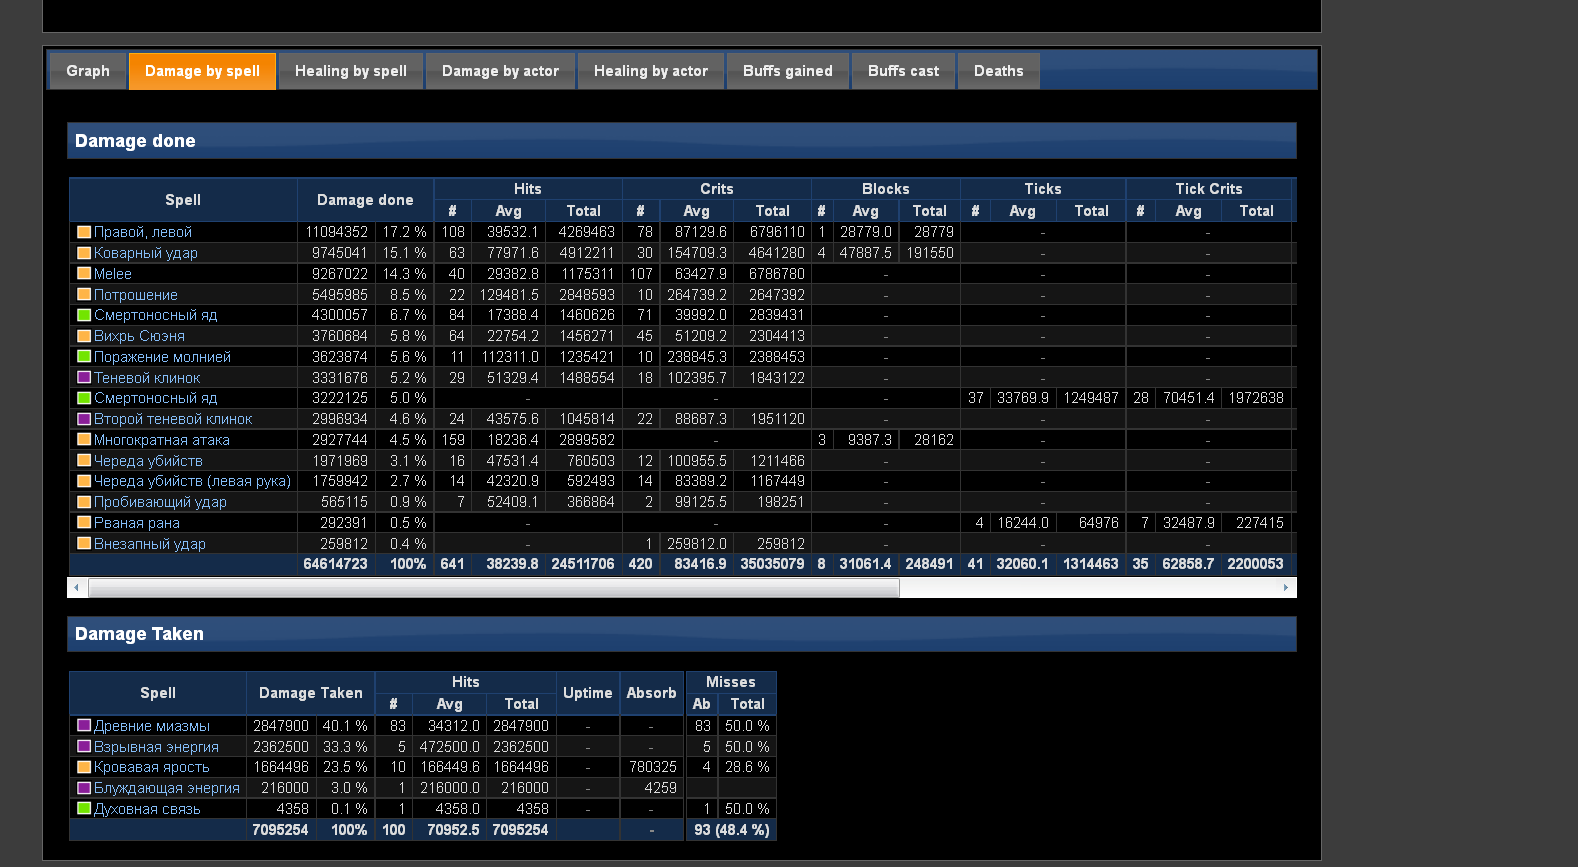This screenshot has height=867, width=1578.
Task: Click the Melee spell link
Action: 113,274
